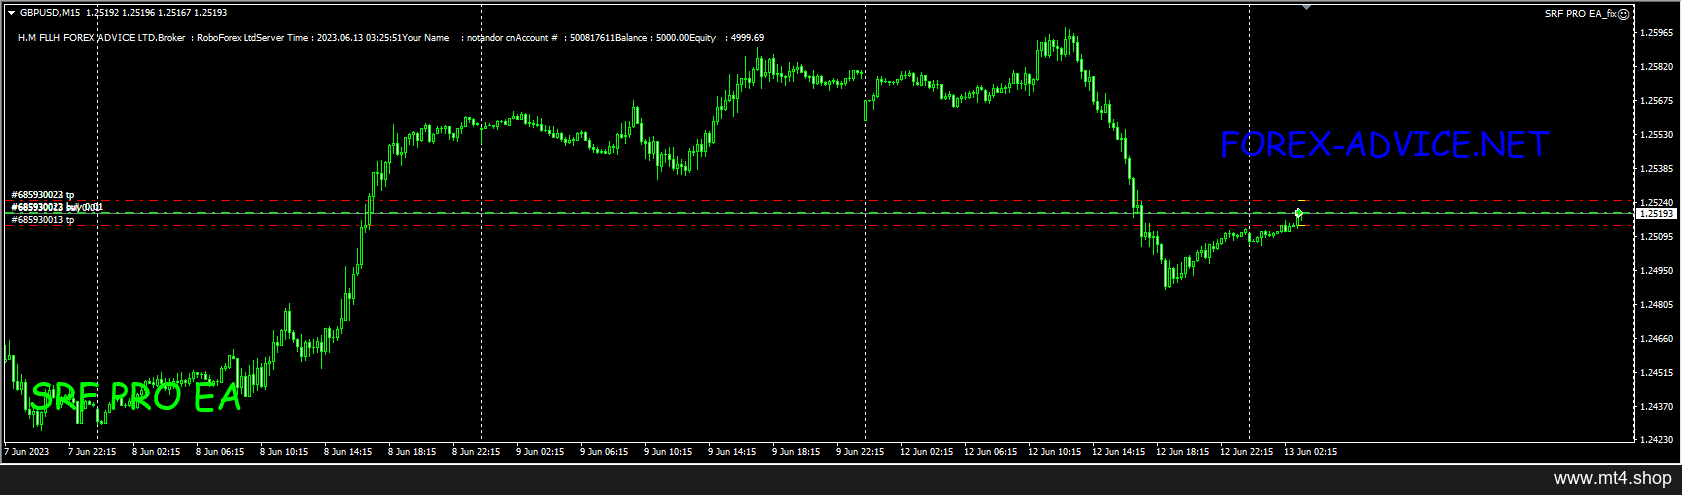Viewport: 1682px width, 495px height.
Task: Click time axis label '7 Jun 22:15'
Action: coord(92,452)
